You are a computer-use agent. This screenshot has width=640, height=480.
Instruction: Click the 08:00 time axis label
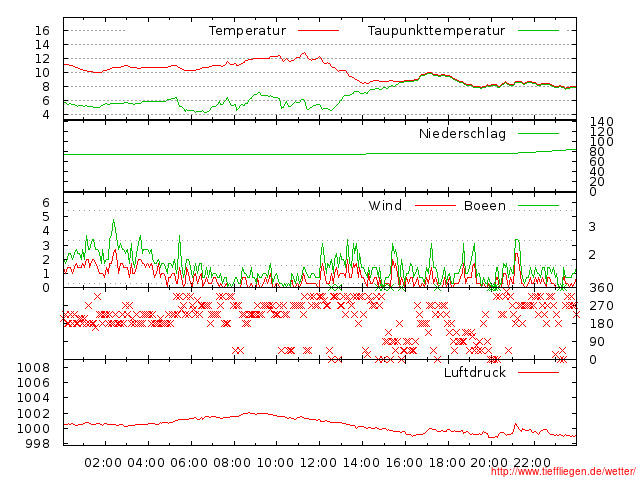click(232, 463)
